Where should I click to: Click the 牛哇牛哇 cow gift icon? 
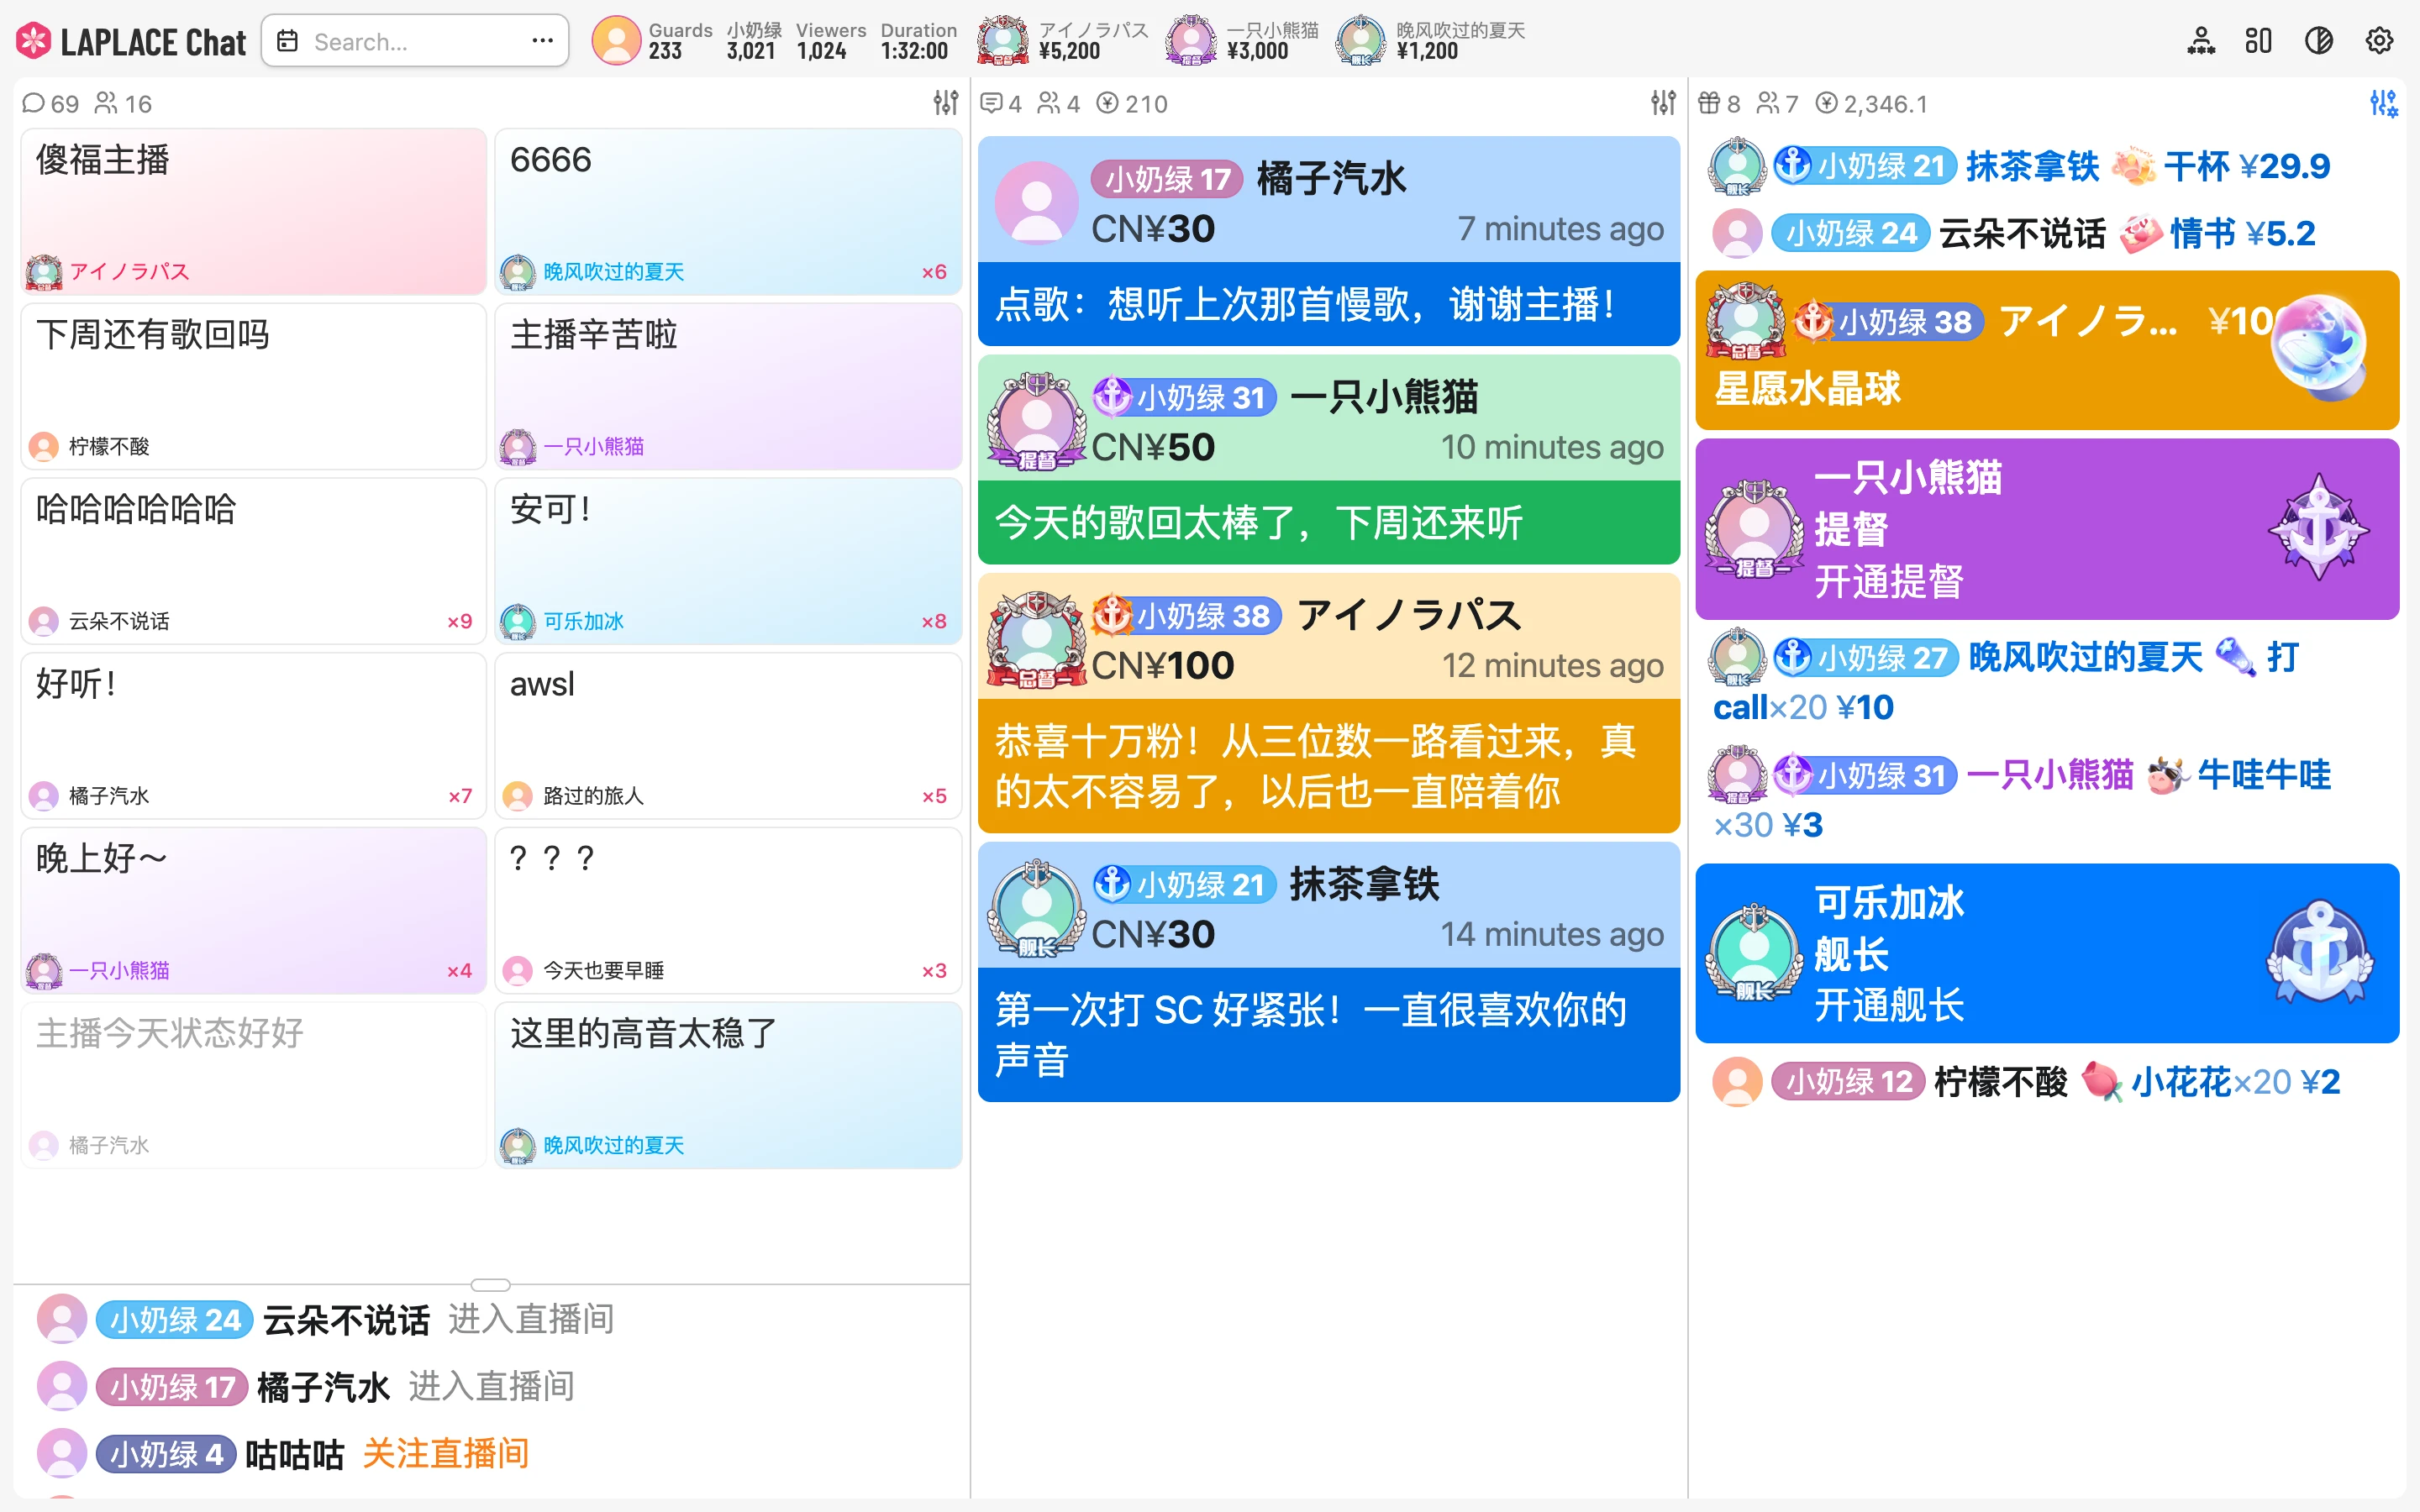pyautogui.click(x=2167, y=775)
